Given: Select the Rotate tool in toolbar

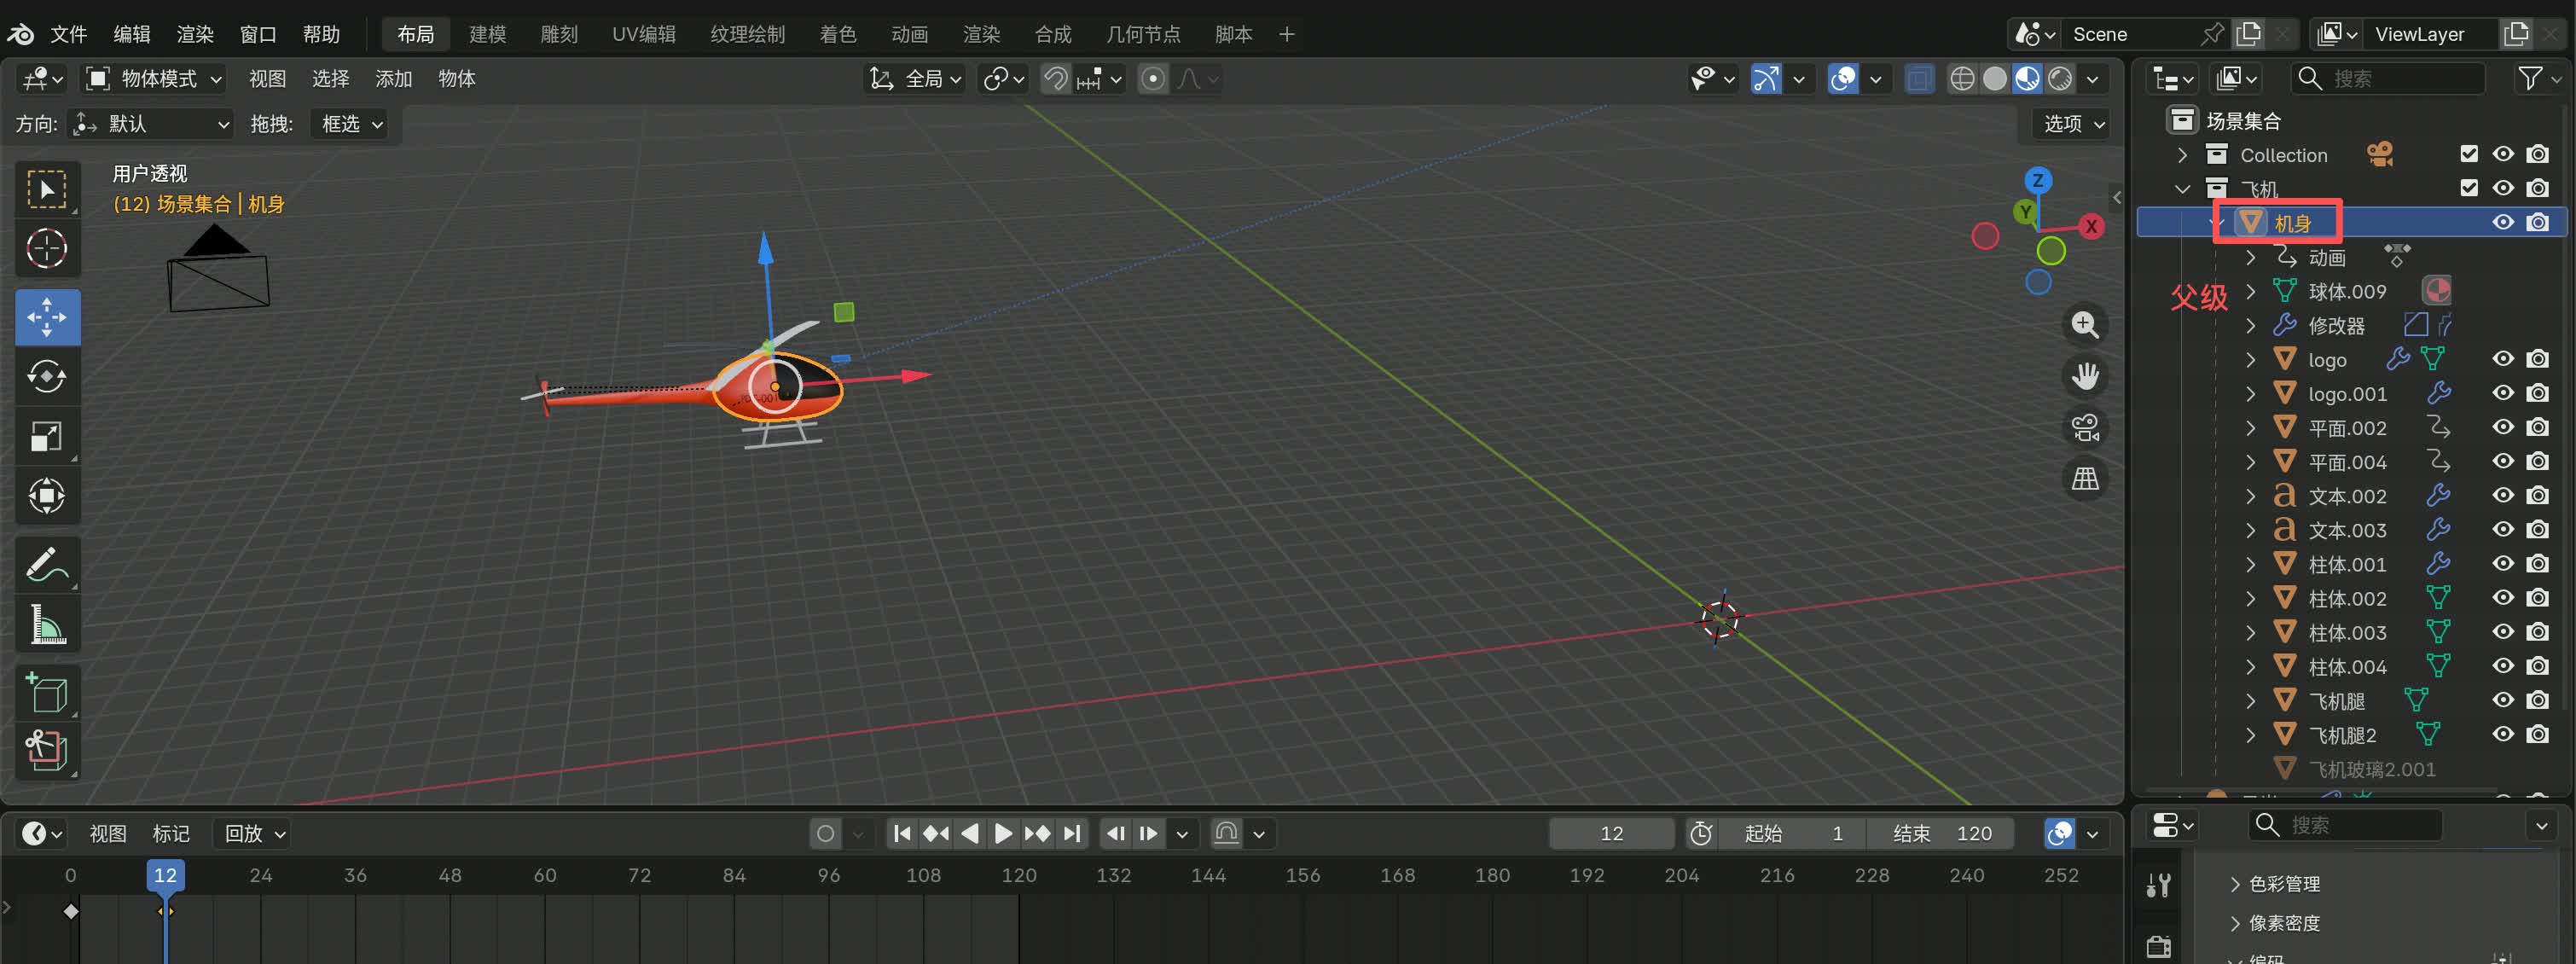Looking at the screenshot, I should [47, 377].
